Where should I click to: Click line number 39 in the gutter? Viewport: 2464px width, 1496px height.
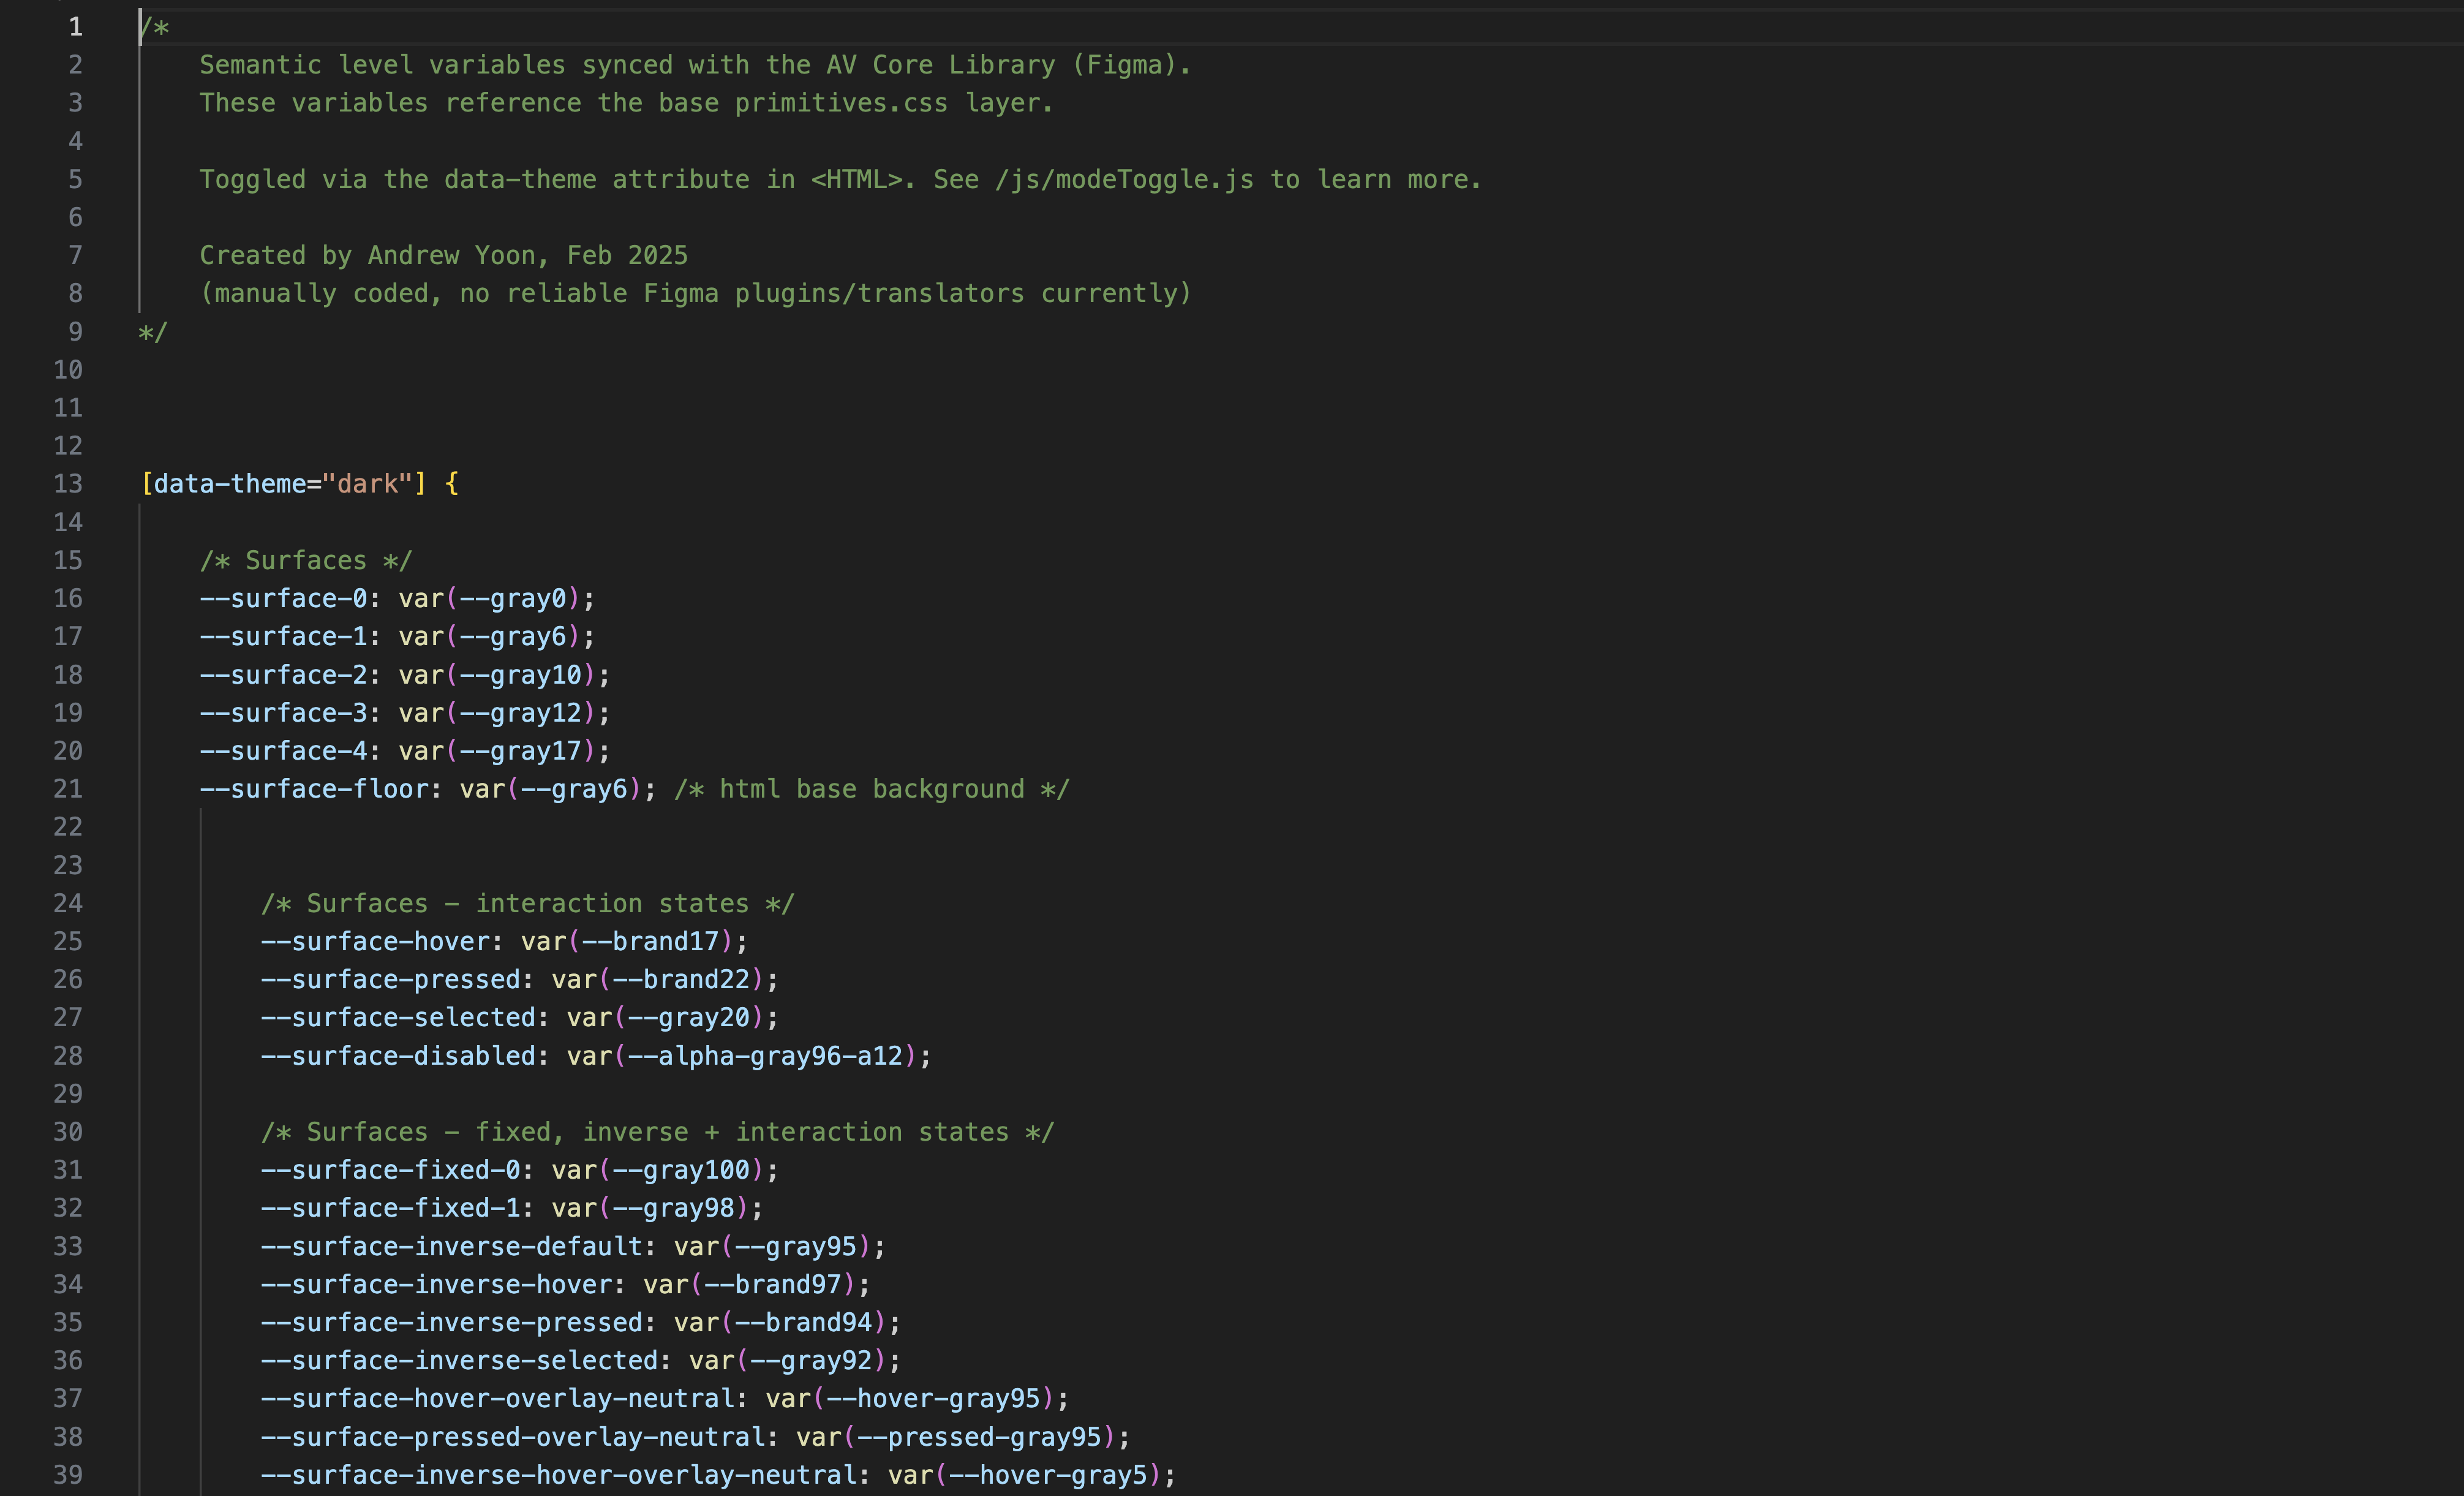coord(68,1474)
